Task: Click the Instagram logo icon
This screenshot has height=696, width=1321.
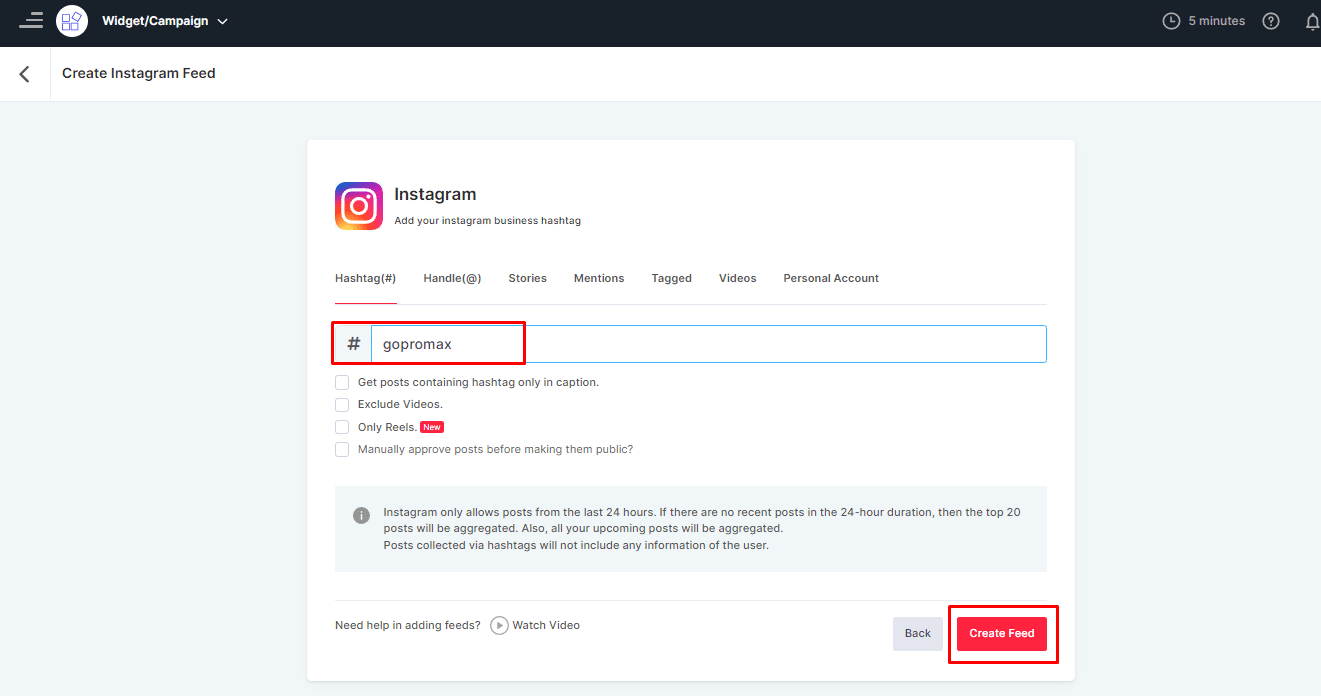Action: [359, 206]
